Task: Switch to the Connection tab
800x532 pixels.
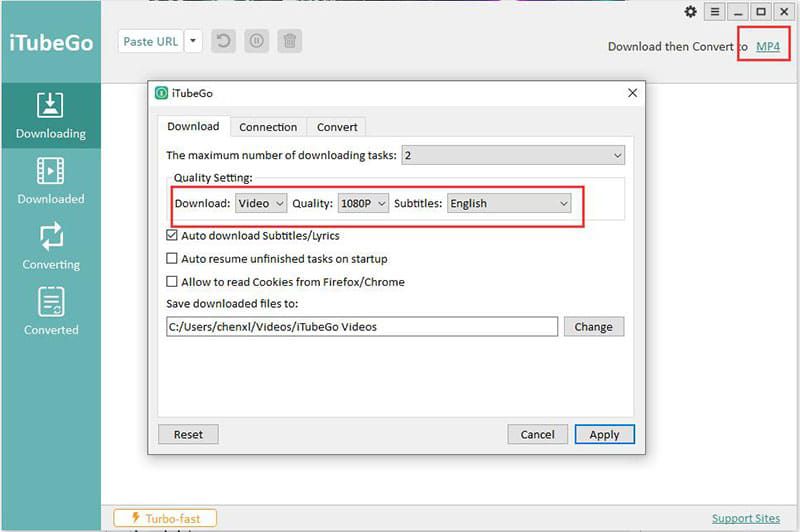Action: point(268,127)
